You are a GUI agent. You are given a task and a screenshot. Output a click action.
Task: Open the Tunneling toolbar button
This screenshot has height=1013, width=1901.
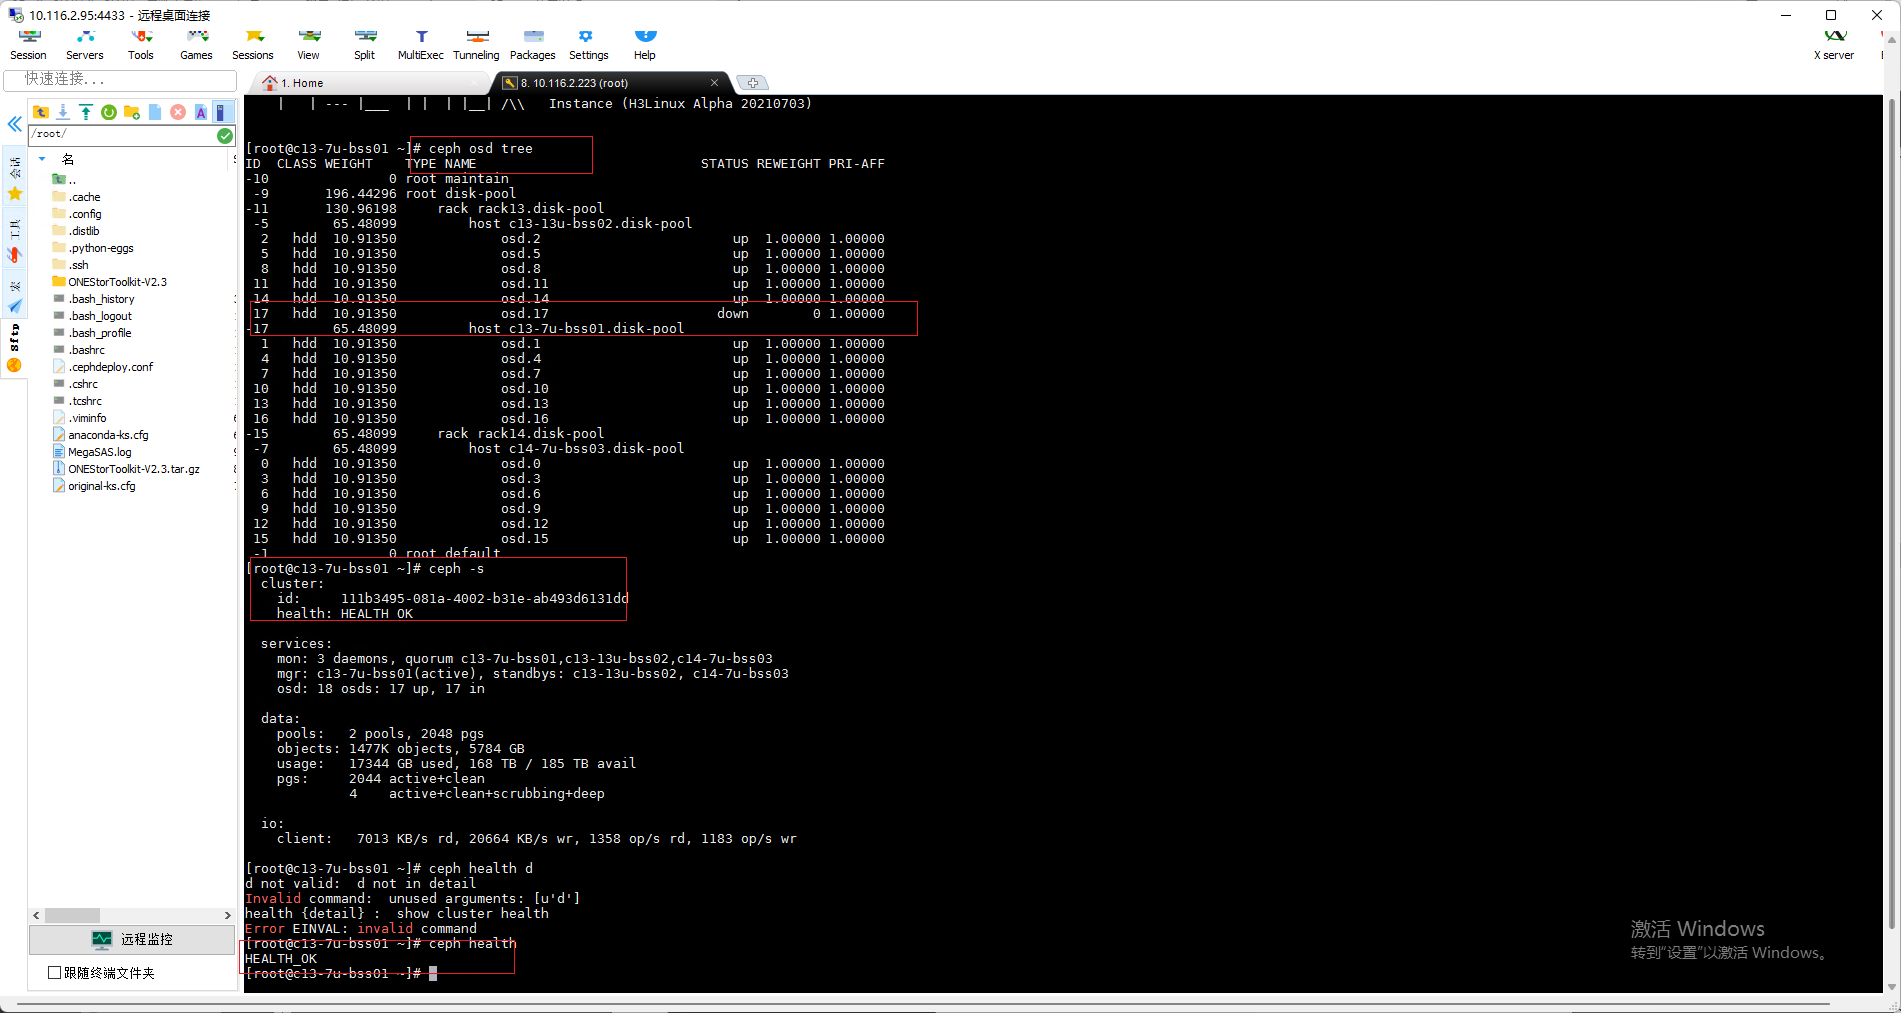coord(477,45)
